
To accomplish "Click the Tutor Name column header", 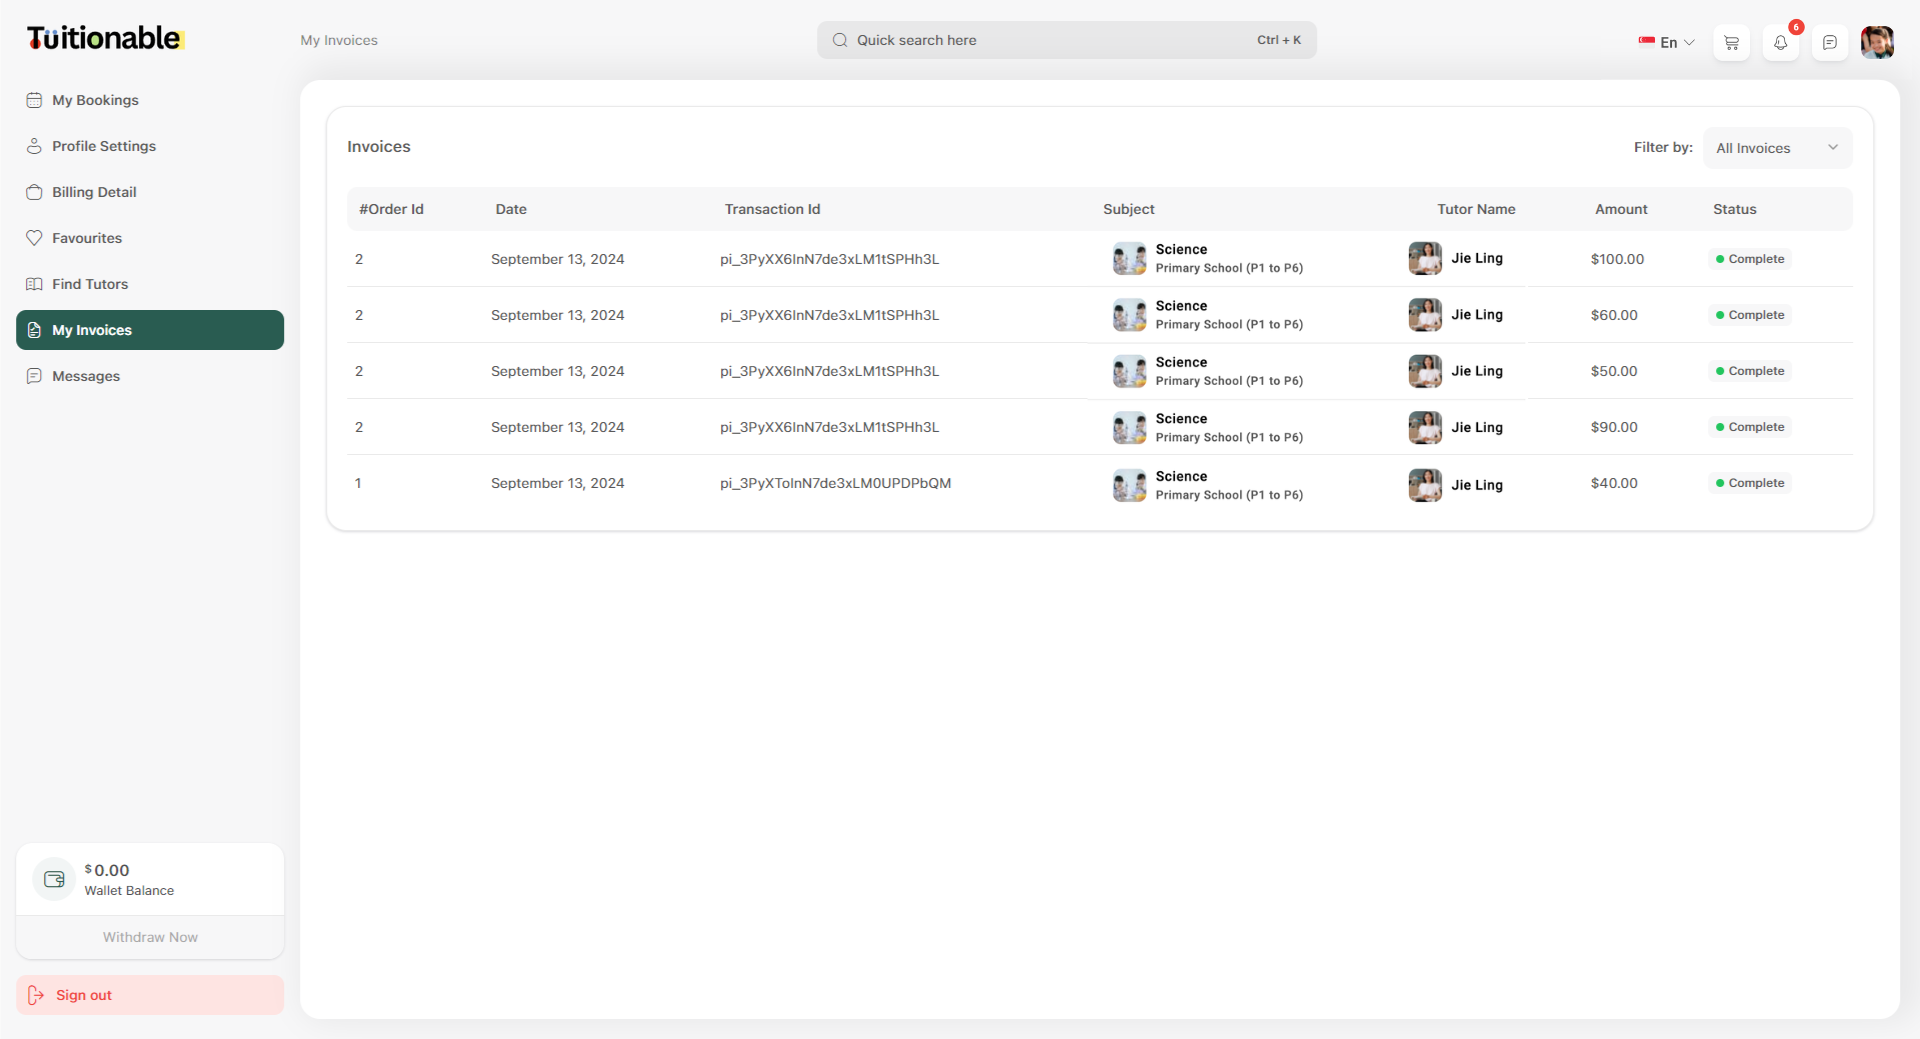I will coord(1476,209).
